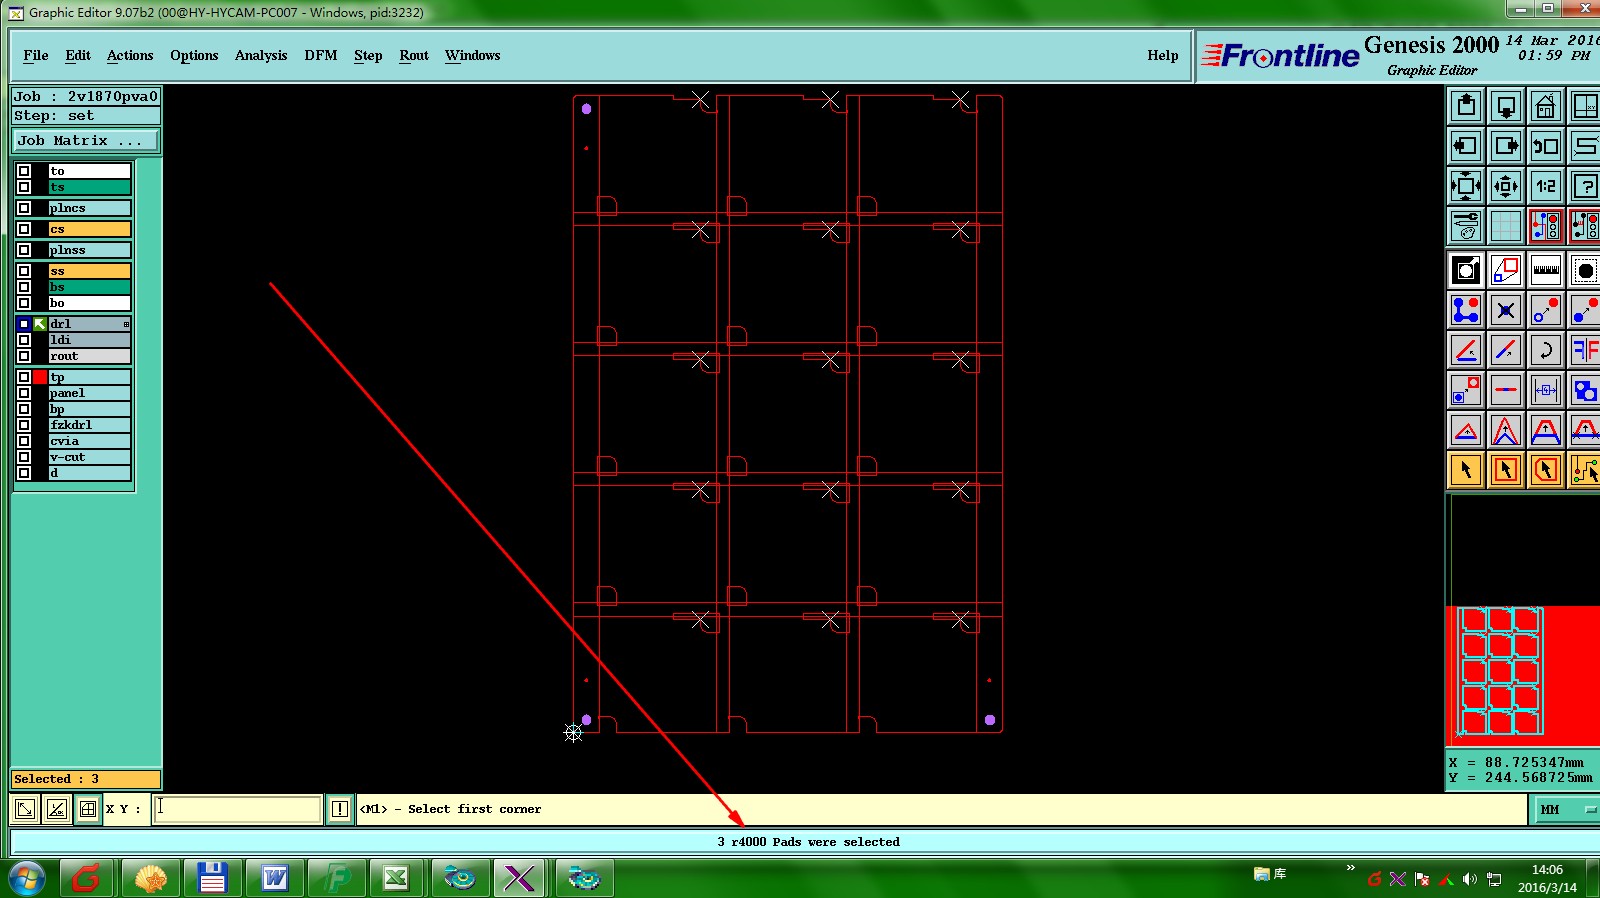Click the white circle on black feature icon
Viewport: 1600px width, 898px height.
point(1466,270)
